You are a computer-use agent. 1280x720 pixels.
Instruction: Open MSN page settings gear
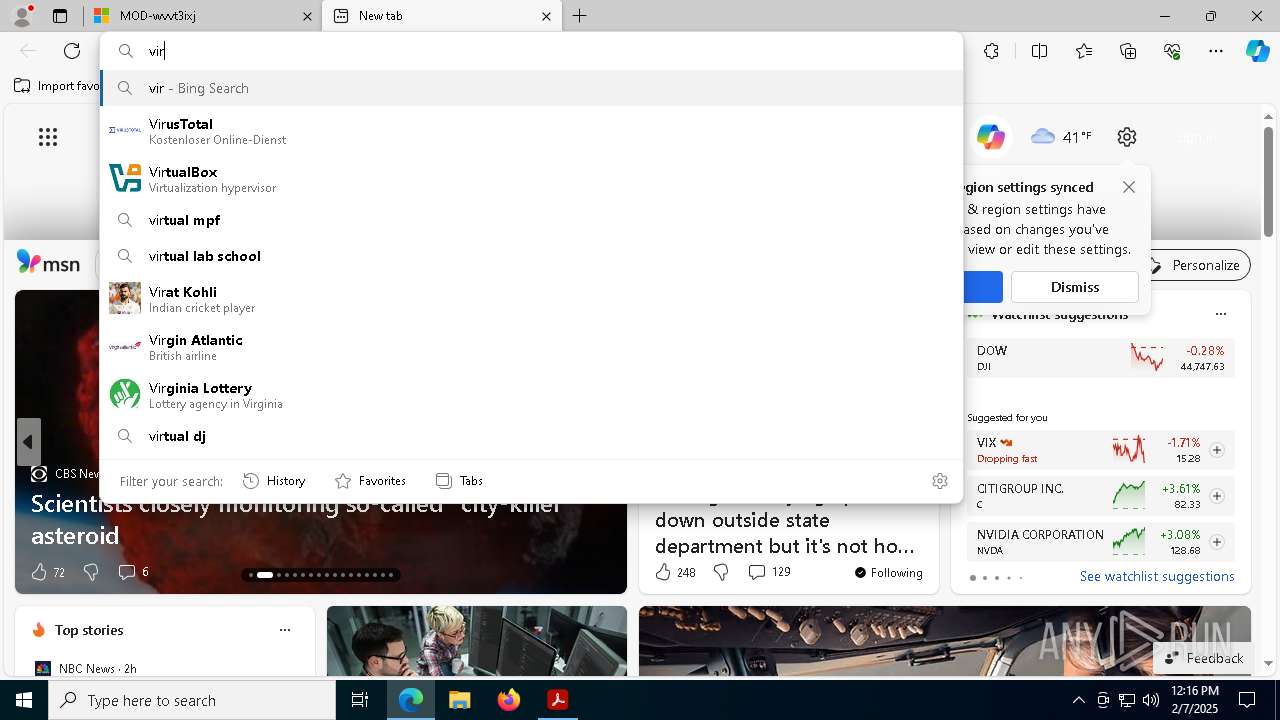pyautogui.click(x=1127, y=137)
